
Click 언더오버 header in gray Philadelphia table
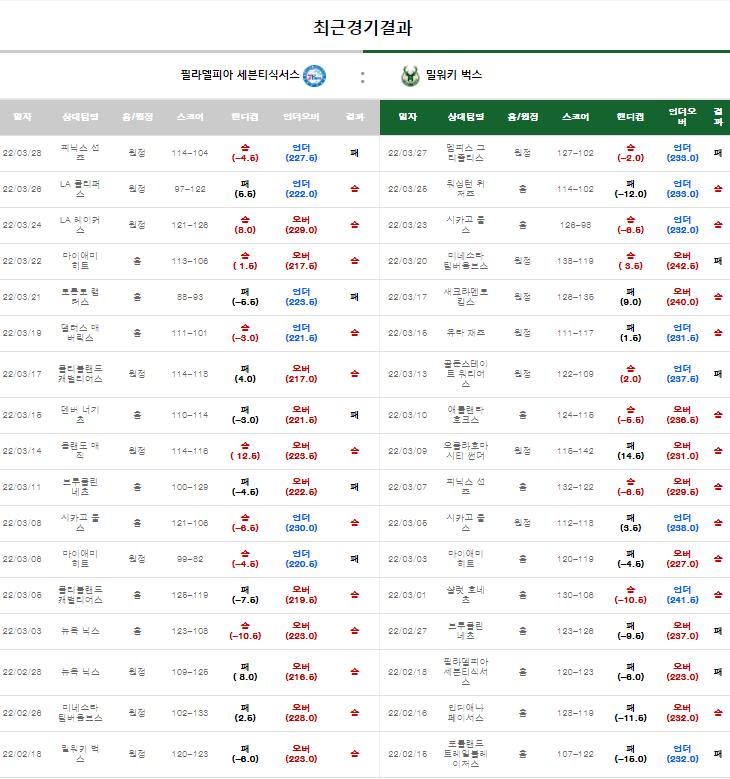pyautogui.click(x=301, y=117)
